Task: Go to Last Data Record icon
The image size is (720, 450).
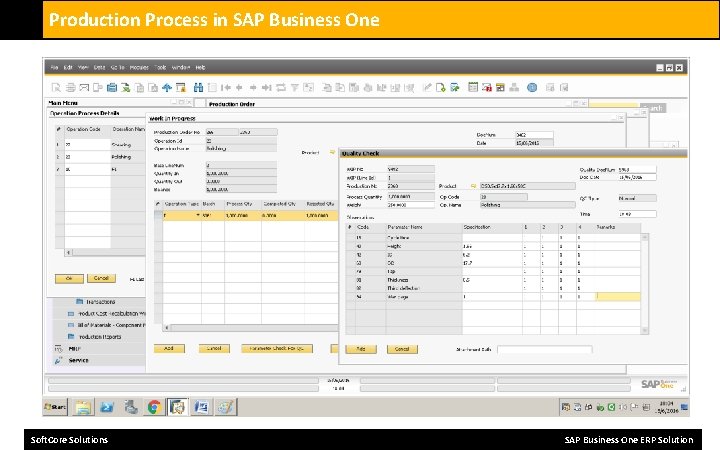Action: 267,87
